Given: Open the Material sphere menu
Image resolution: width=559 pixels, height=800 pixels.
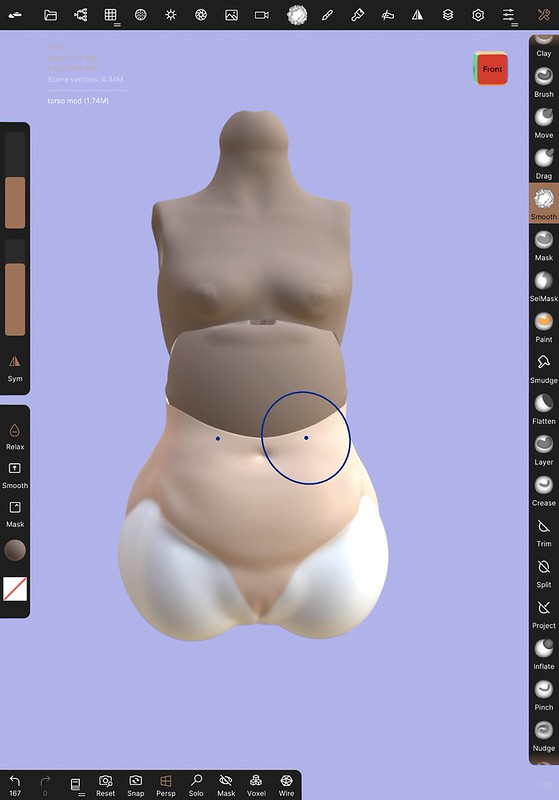Looking at the screenshot, I should point(141,15).
